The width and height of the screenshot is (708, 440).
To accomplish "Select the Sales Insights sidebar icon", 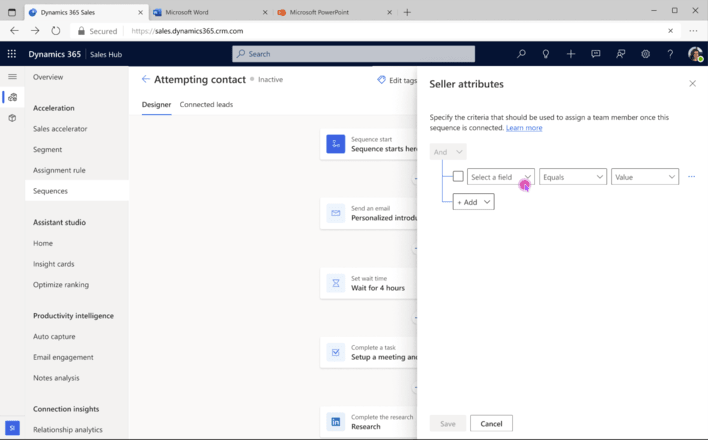I will [x=13, y=97].
